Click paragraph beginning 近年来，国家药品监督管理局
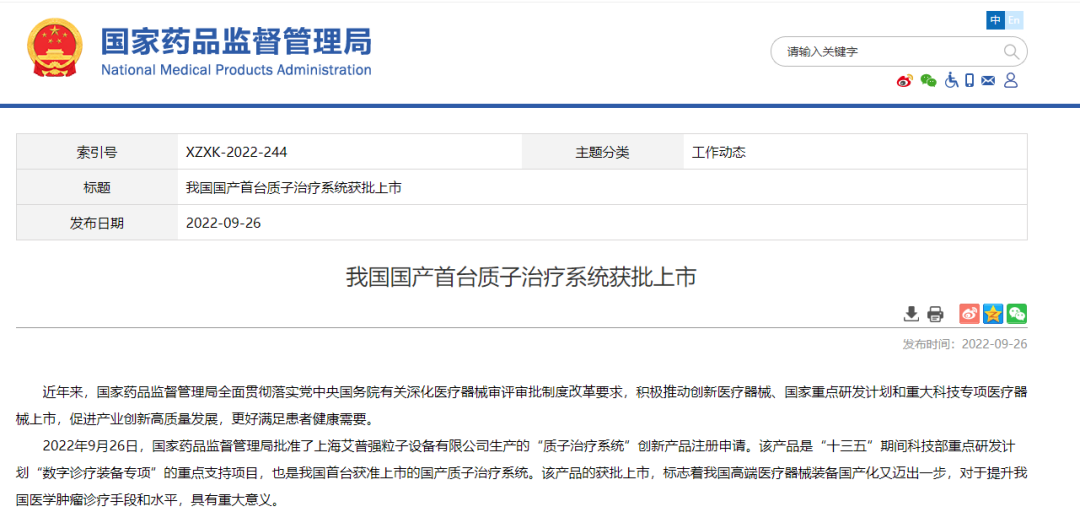This screenshot has height=512, width=1080. (521, 405)
